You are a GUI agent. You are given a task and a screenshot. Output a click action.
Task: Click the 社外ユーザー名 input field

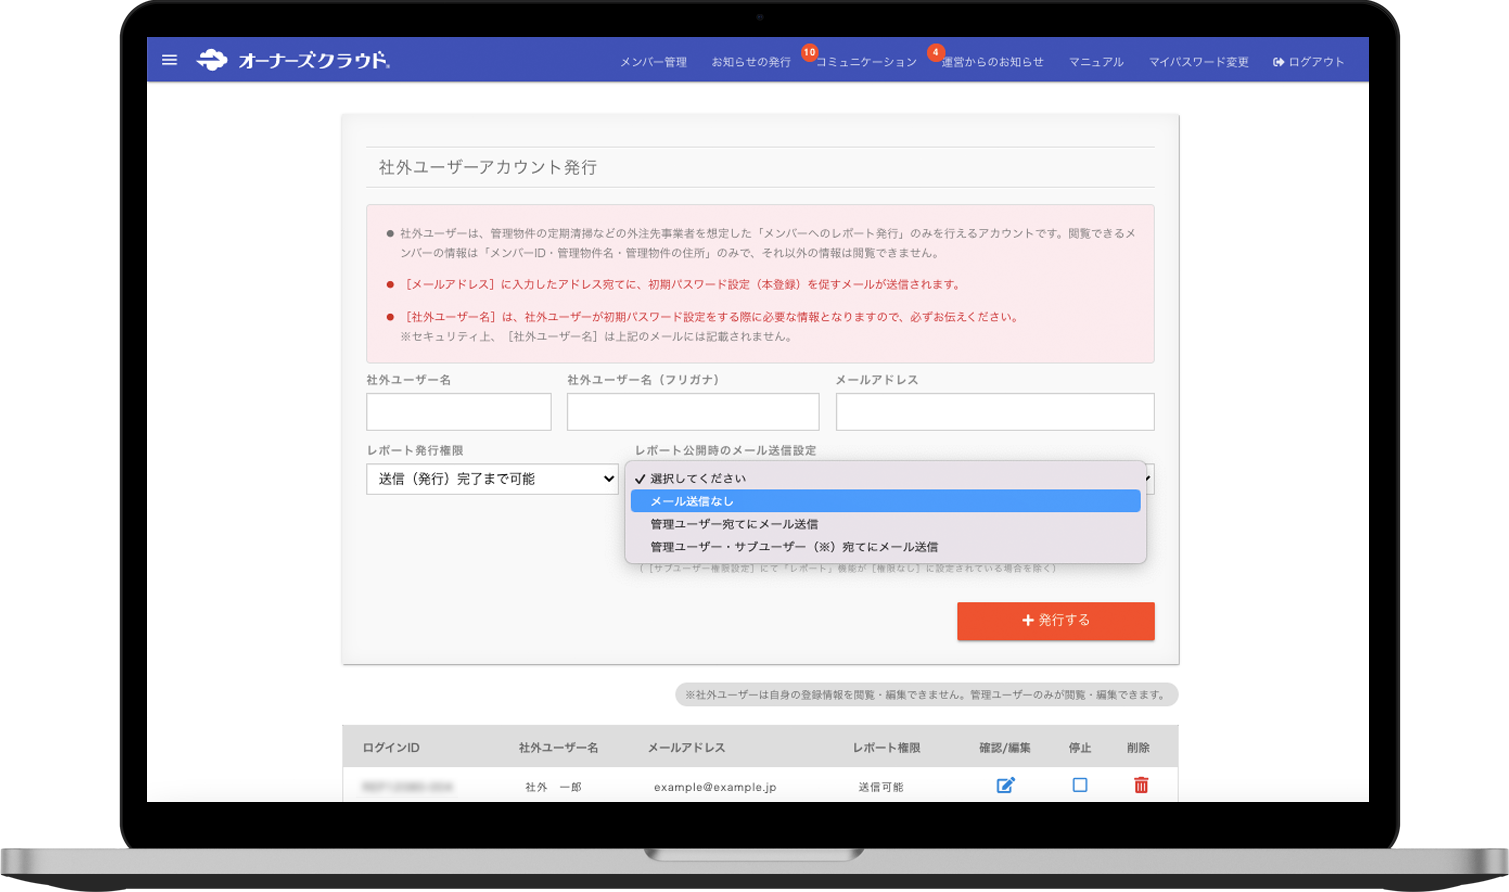pyautogui.click(x=458, y=411)
